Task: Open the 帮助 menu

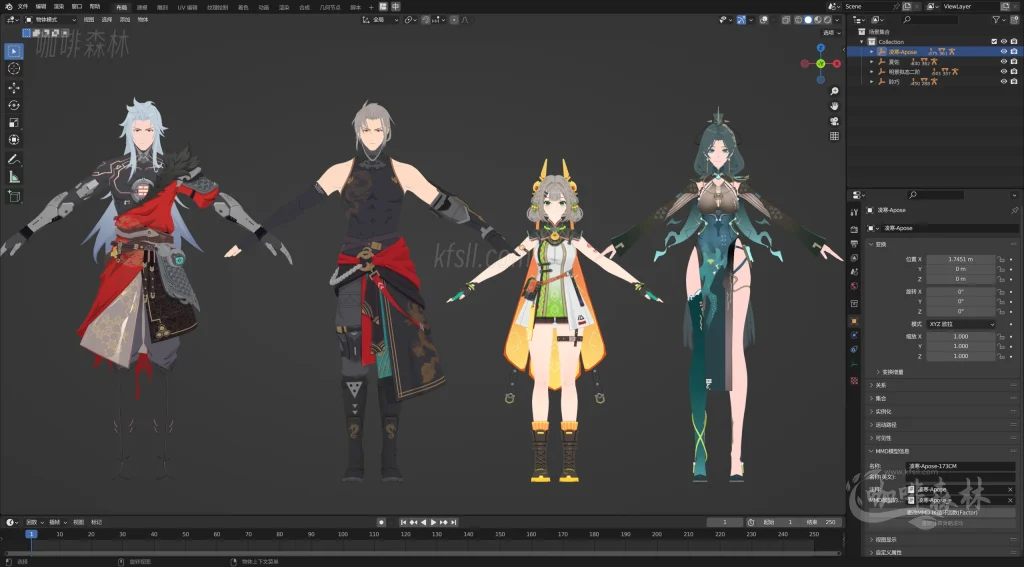Action: [x=95, y=7]
